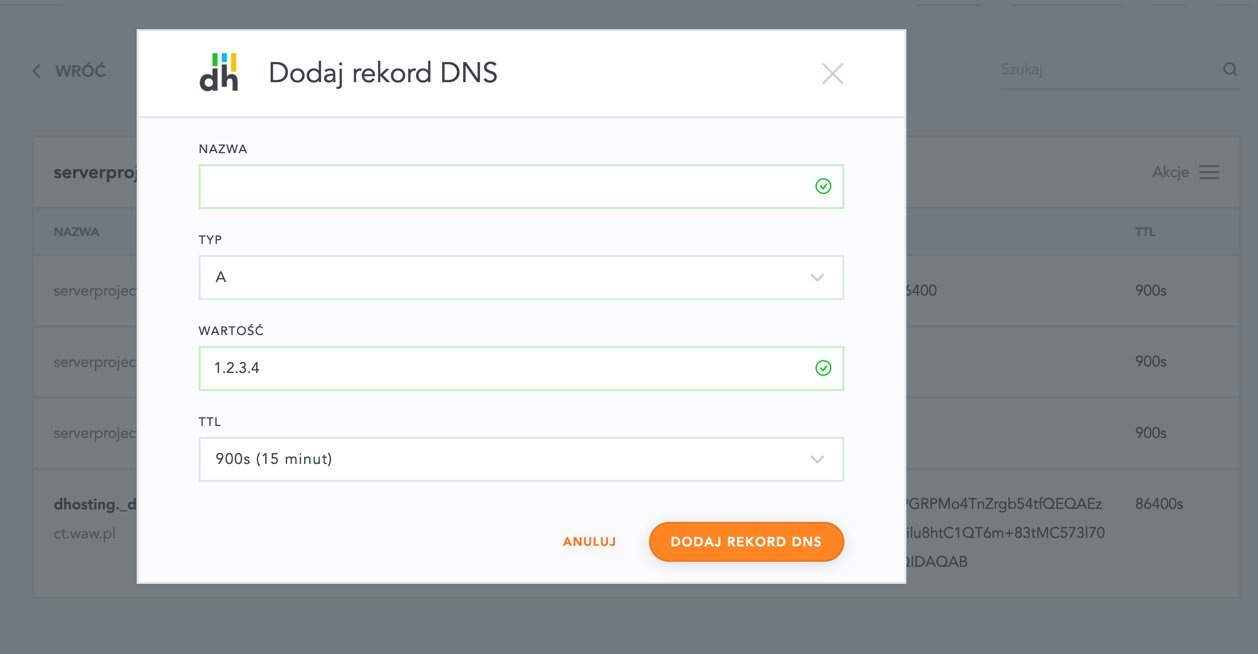Screen dimensions: 1258x654
Task: Expand the Typ dropdown chevron
Action: (817, 277)
